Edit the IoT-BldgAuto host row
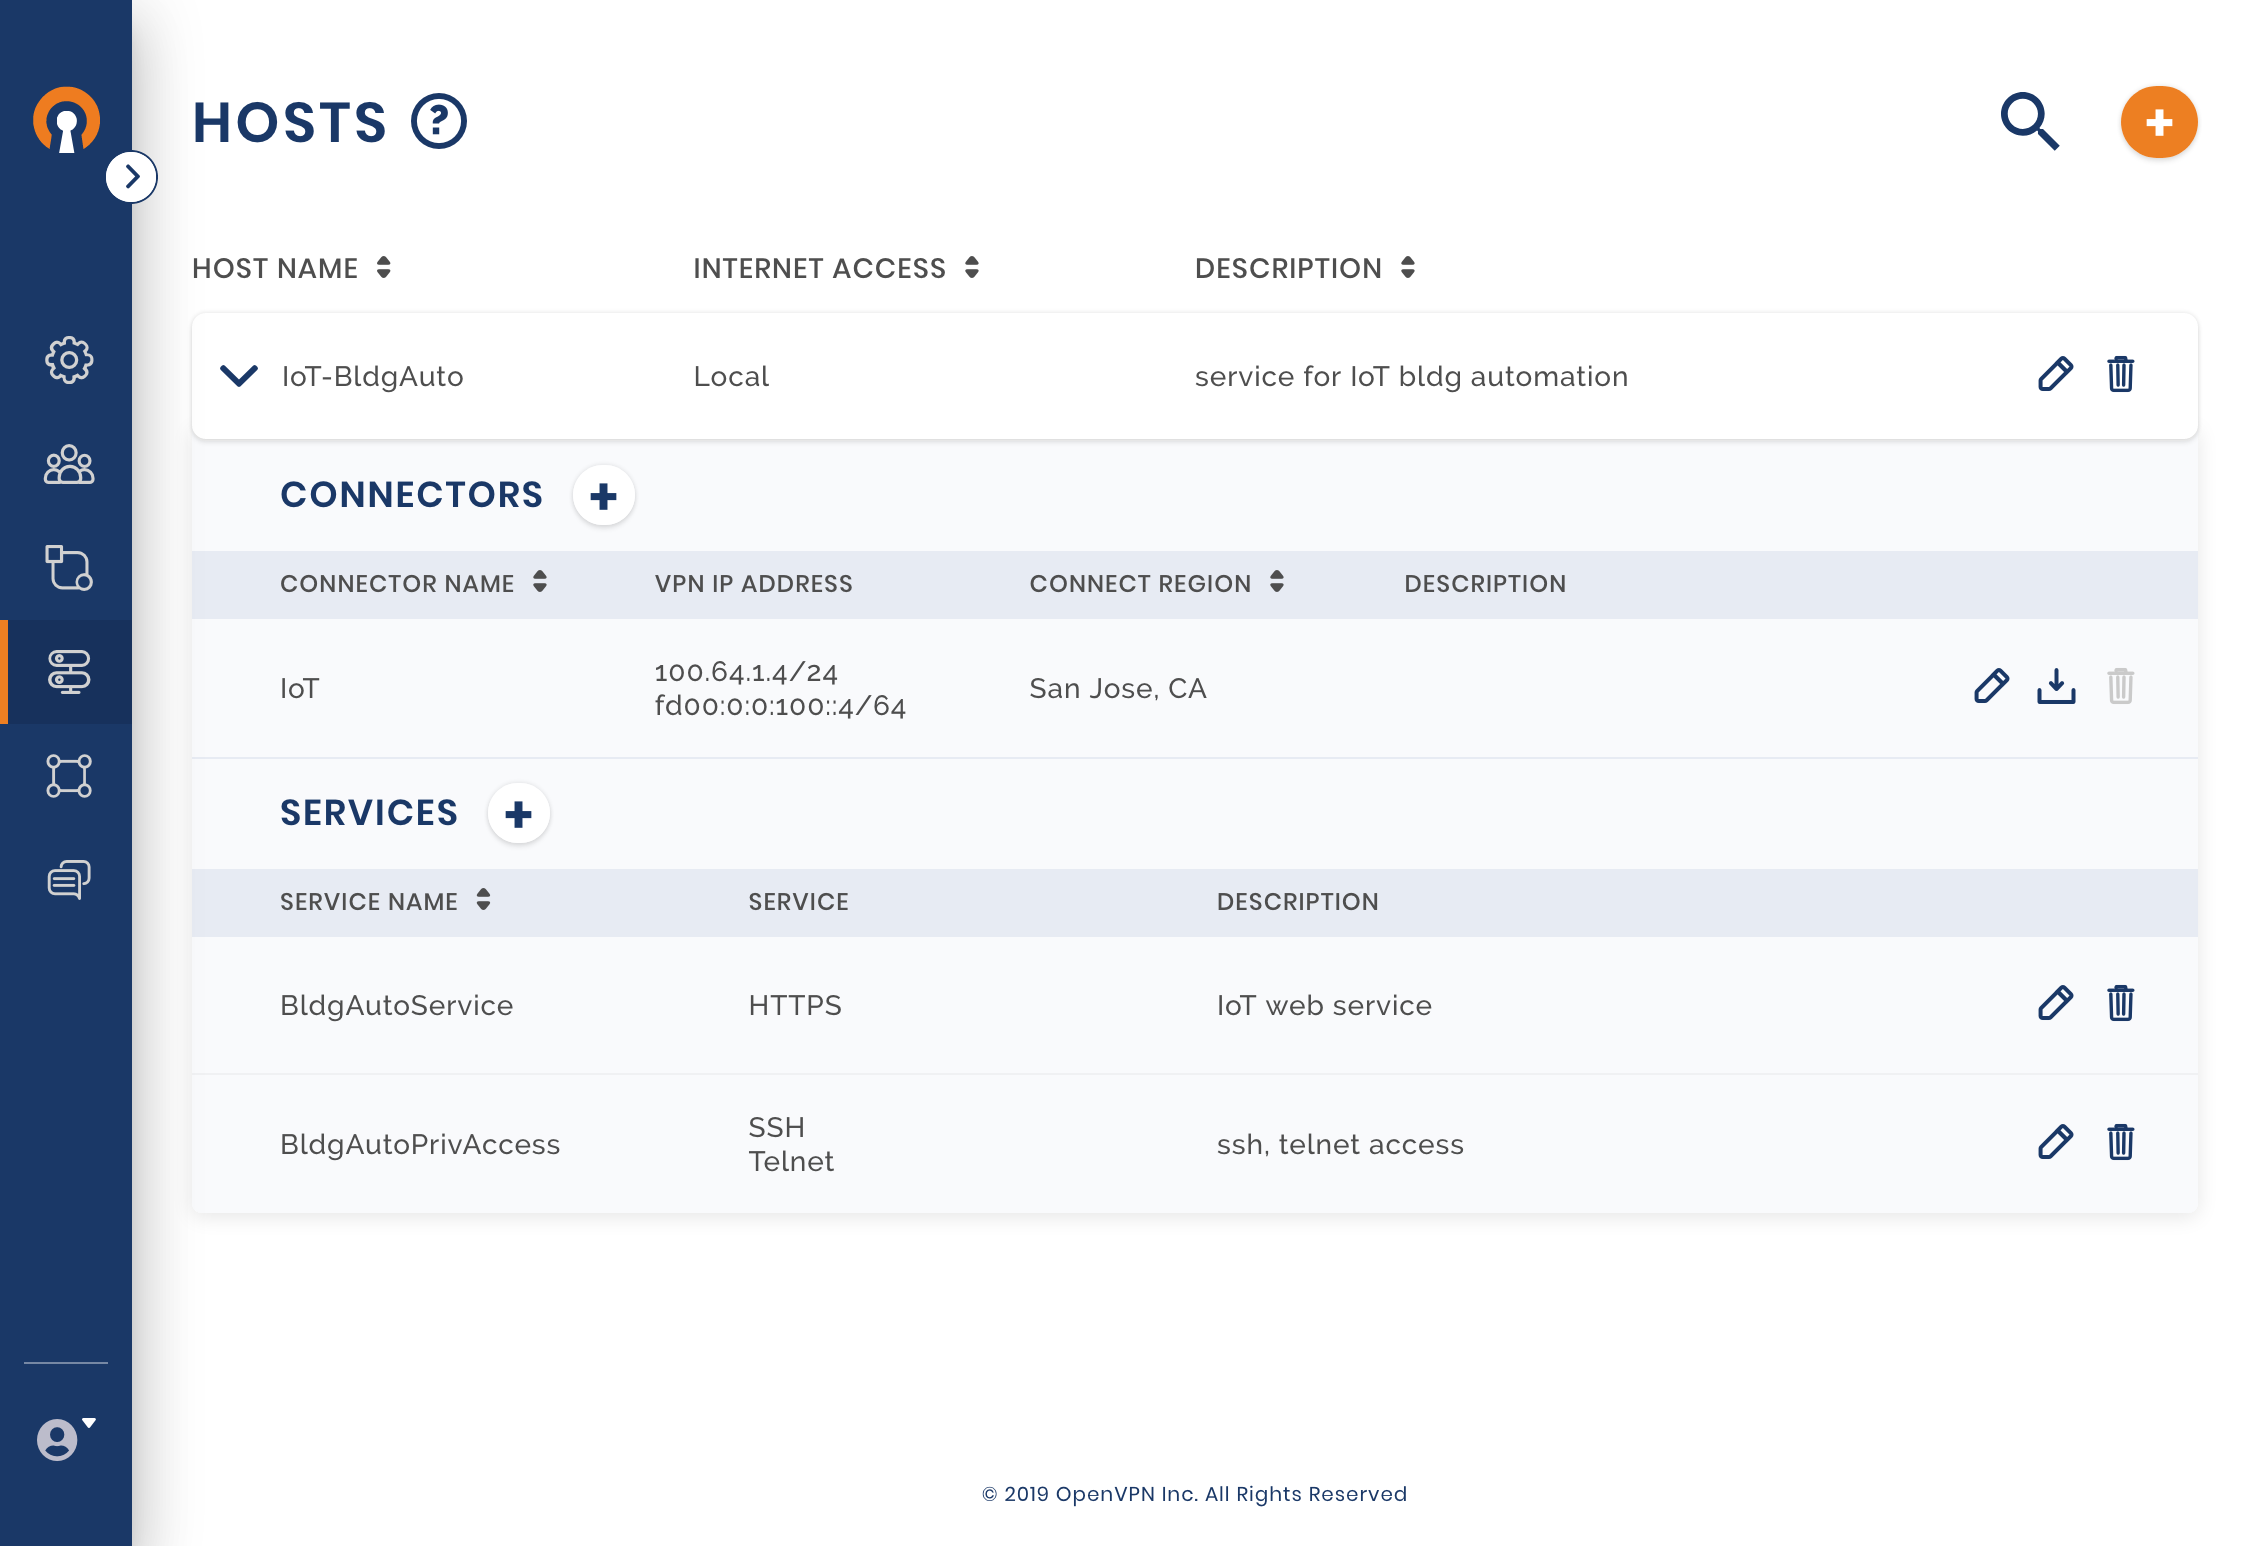 (2055, 375)
